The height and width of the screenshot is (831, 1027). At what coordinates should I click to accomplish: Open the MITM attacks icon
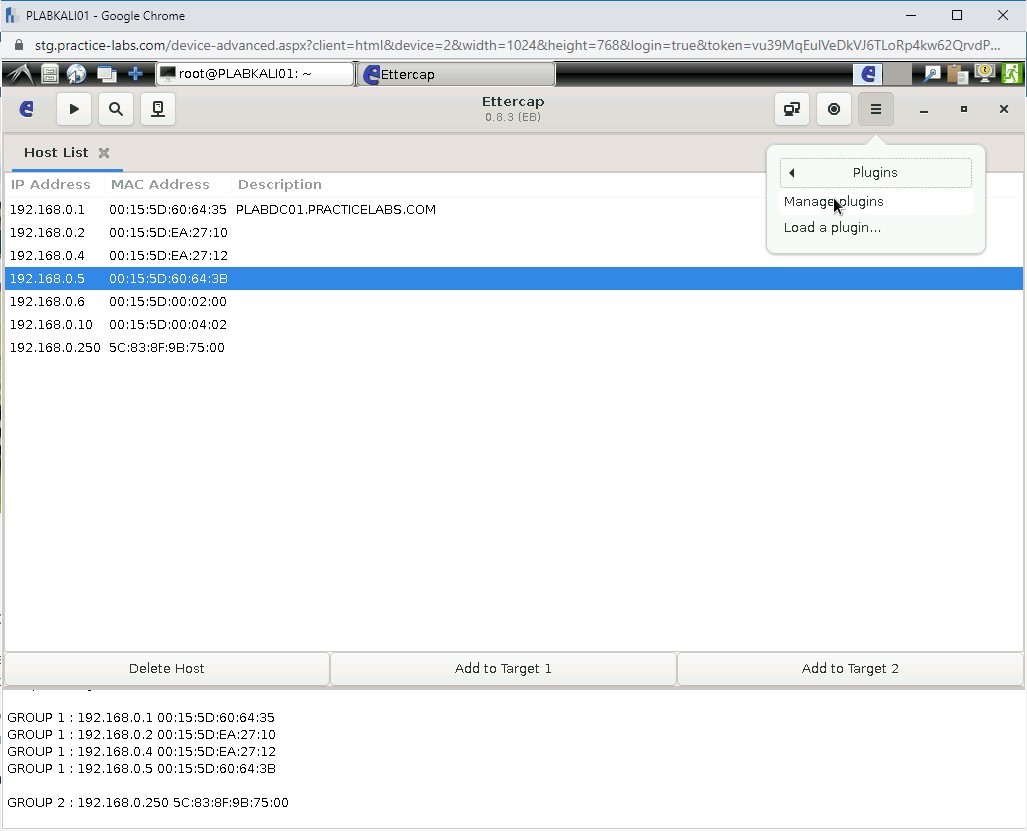click(x=791, y=109)
